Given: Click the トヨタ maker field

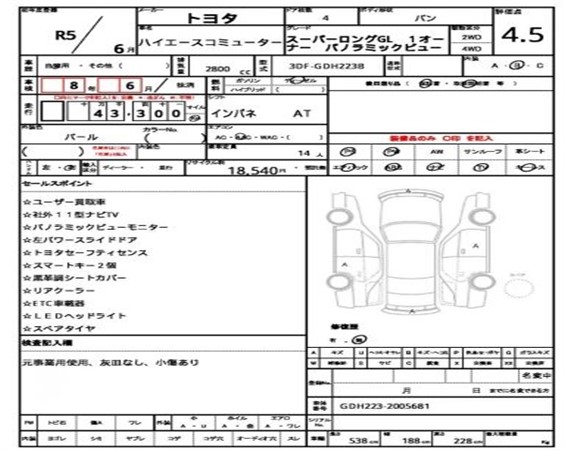Looking at the screenshot, I should tap(211, 18).
